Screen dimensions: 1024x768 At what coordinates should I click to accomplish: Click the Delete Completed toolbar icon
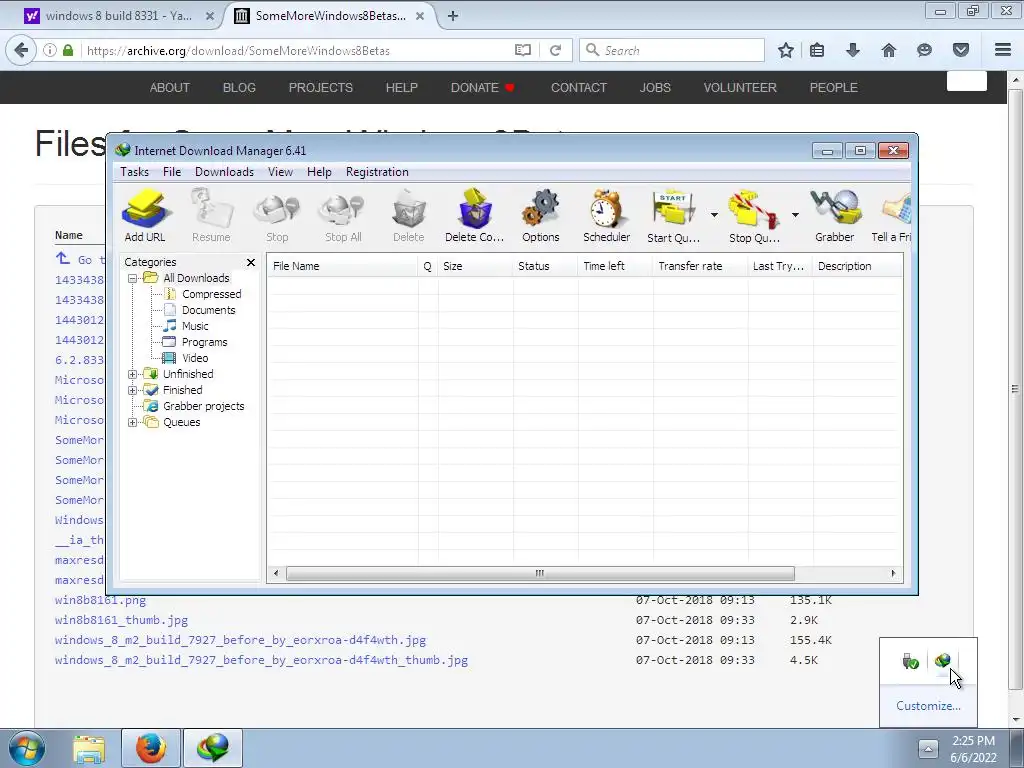pyautogui.click(x=475, y=216)
